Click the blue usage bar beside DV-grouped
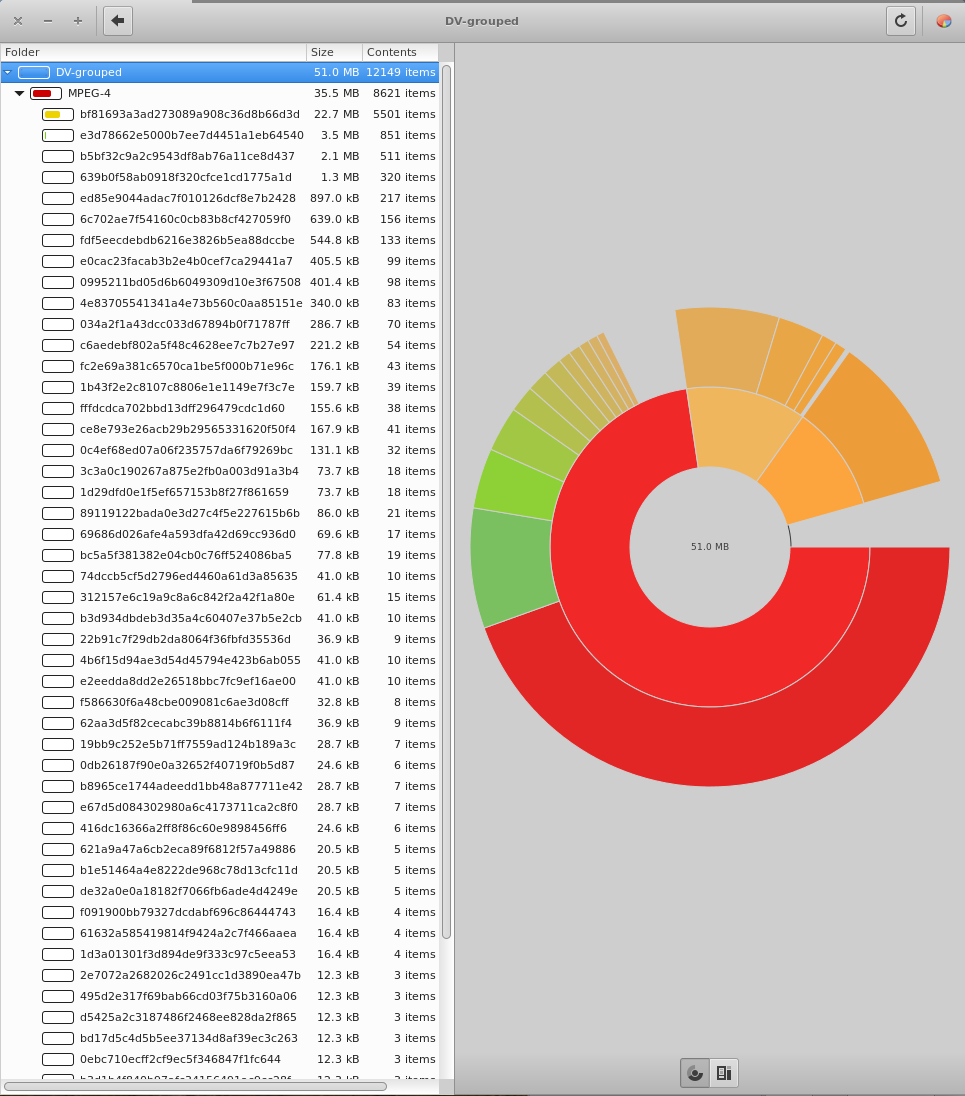Image resolution: width=965 pixels, height=1096 pixels. [34, 72]
